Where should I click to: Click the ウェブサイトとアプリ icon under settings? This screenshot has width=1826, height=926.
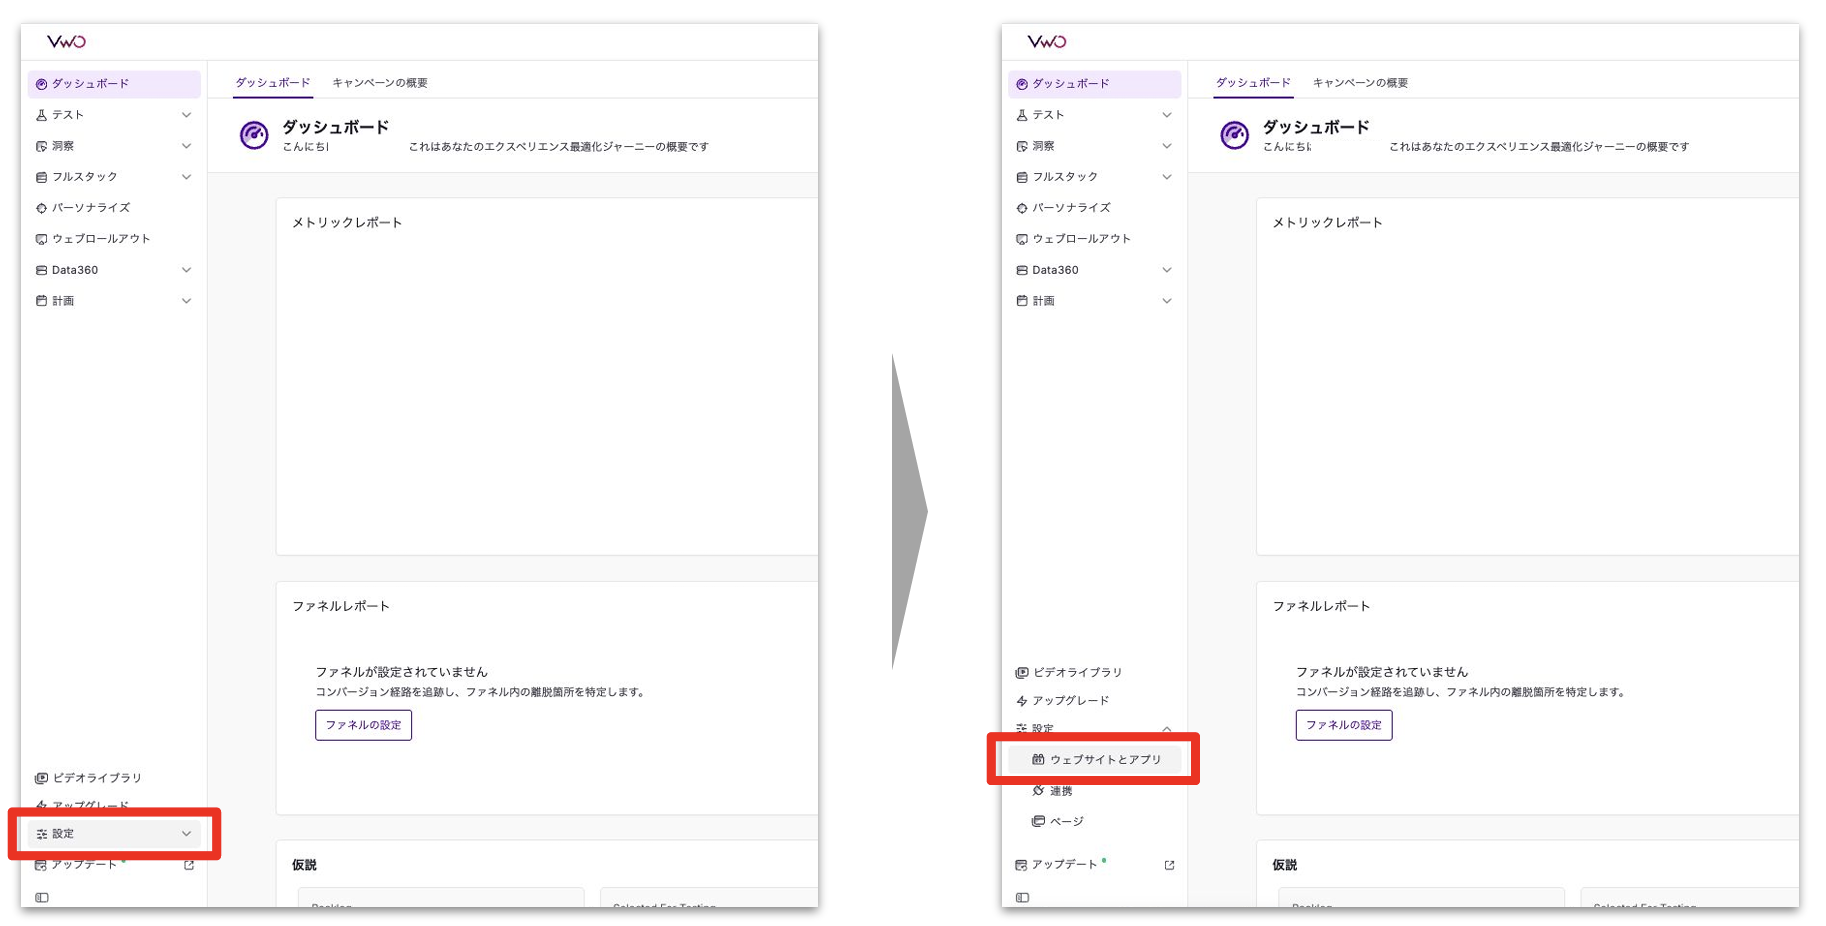coord(1038,759)
